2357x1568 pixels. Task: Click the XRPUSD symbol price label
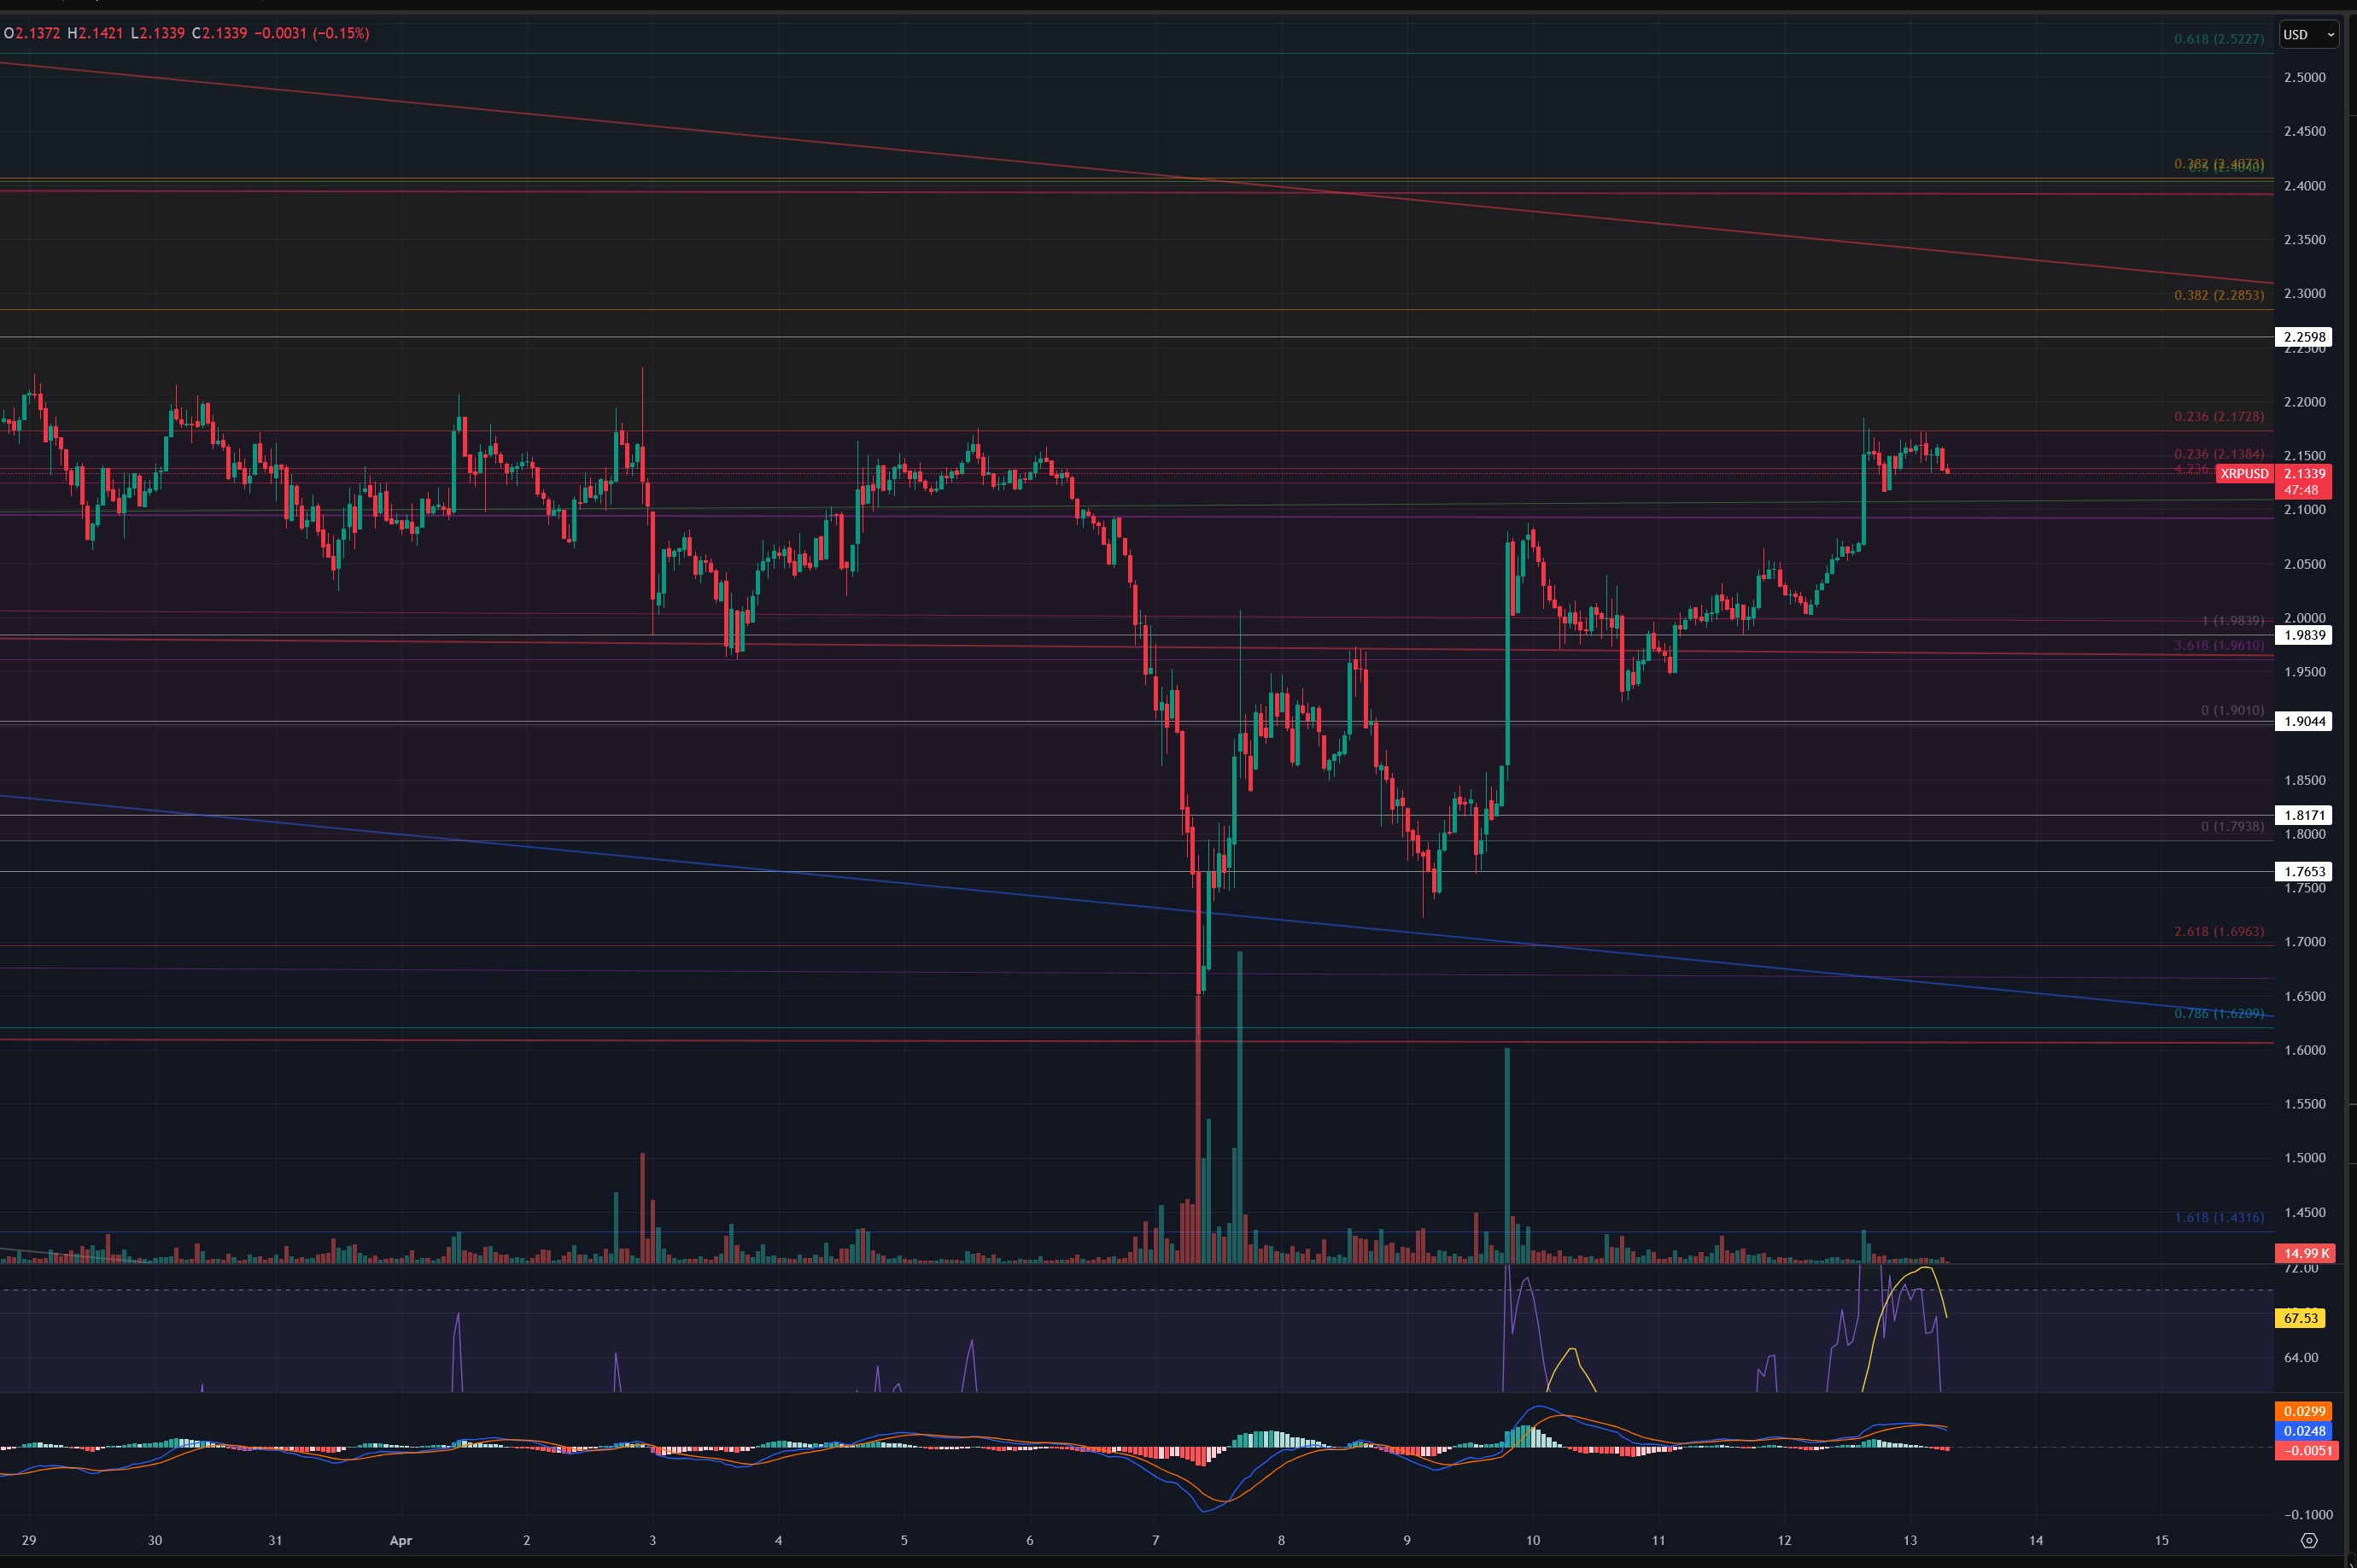pyautogui.click(x=2244, y=474)
